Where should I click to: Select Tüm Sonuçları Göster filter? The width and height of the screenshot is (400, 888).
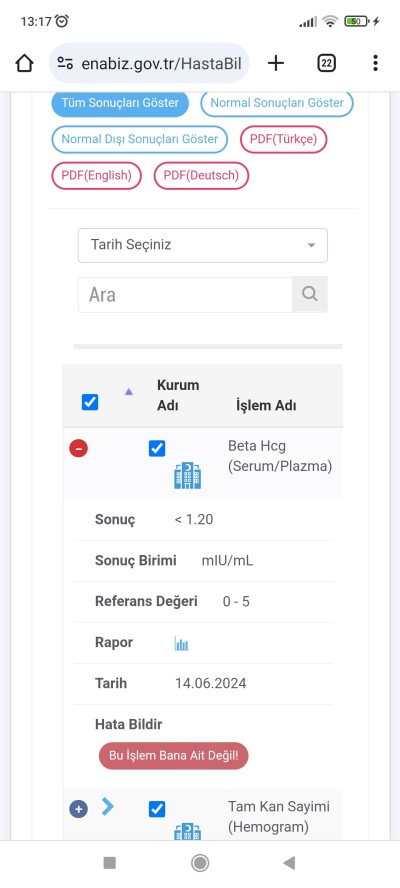tap(120, 103)
